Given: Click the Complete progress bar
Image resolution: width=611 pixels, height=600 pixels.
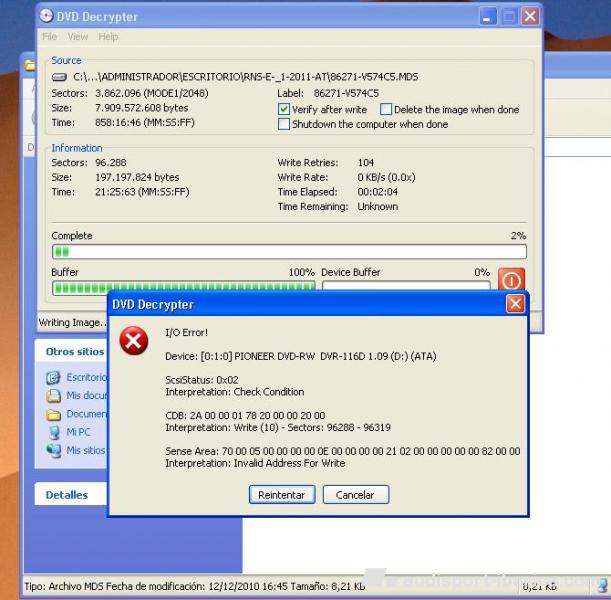Looking at the screenshot, I should (x=289, y=252).
